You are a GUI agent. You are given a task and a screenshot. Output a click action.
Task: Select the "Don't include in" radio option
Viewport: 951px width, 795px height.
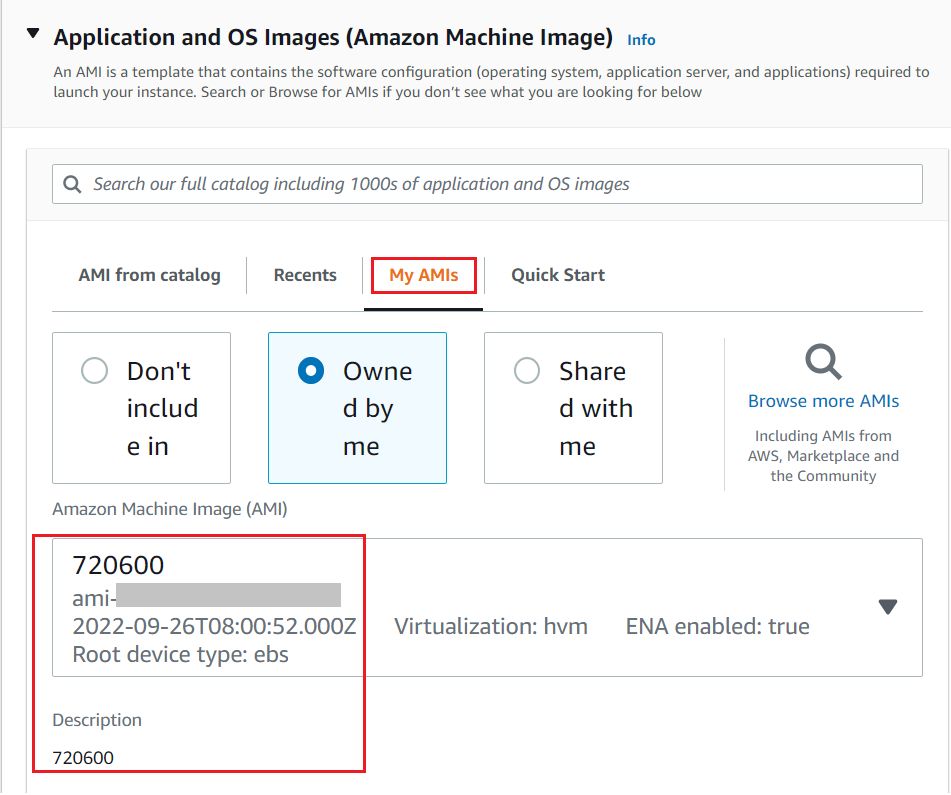tap(94, 372)
